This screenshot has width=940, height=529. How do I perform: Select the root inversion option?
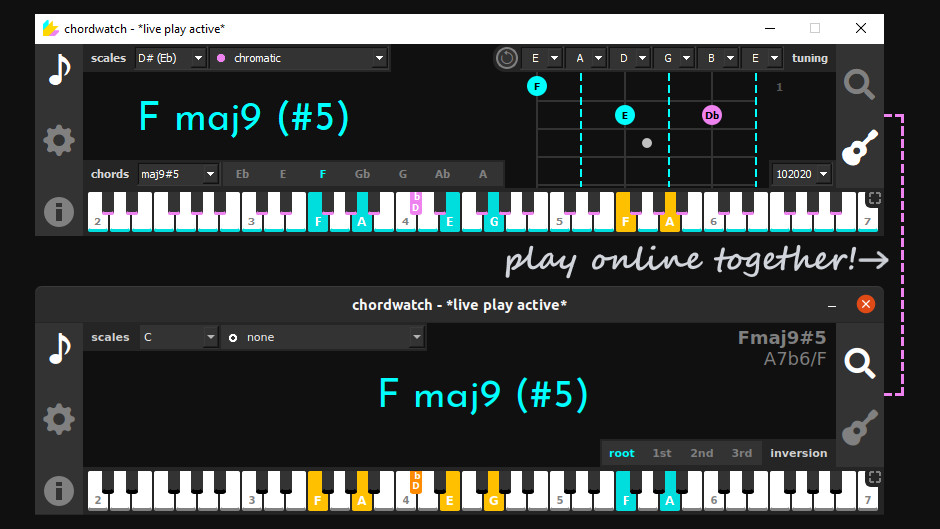(x=622, y=453)
